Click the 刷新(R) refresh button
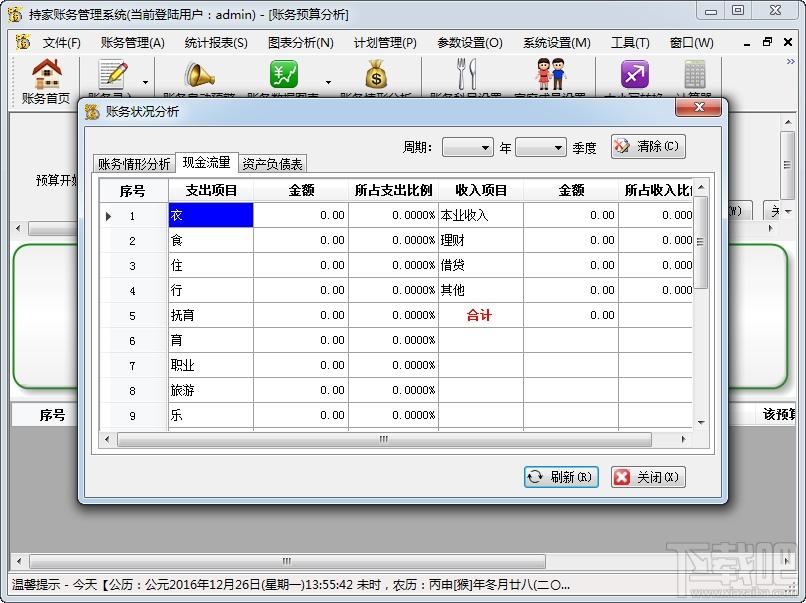The height and width of the screenshot is (603, 806). [561, 477]
